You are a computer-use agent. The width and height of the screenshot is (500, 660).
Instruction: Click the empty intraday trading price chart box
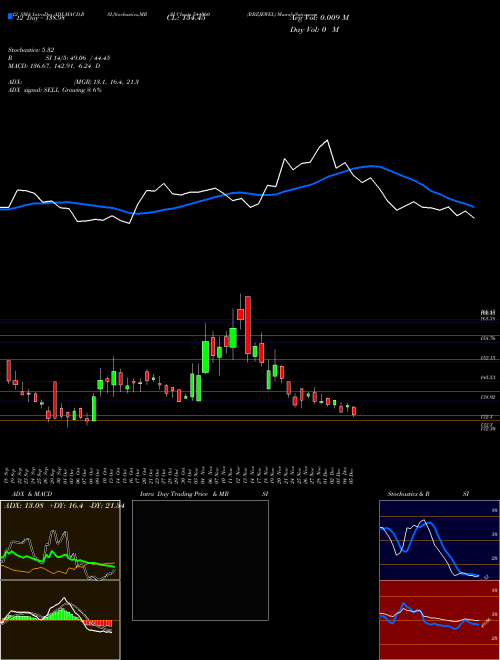point(200,560)
